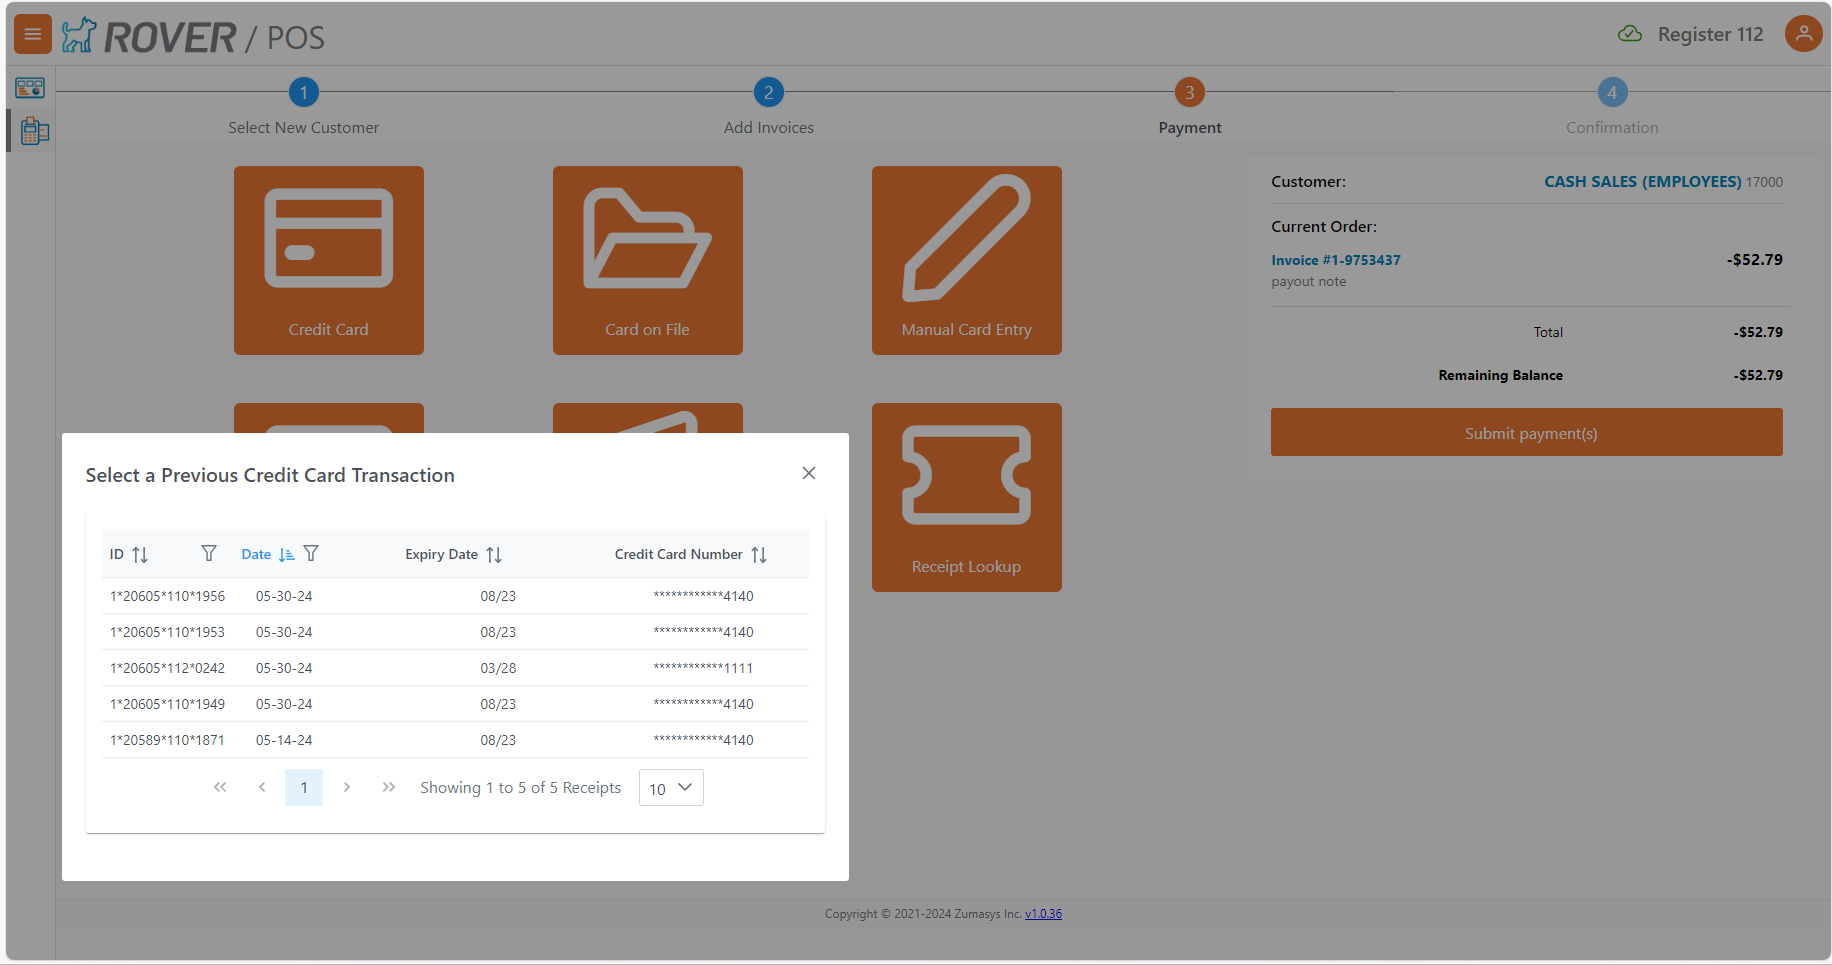Toggle descending sort on Date column
This screenshot has height=965, width=1832.
(287, 554)
